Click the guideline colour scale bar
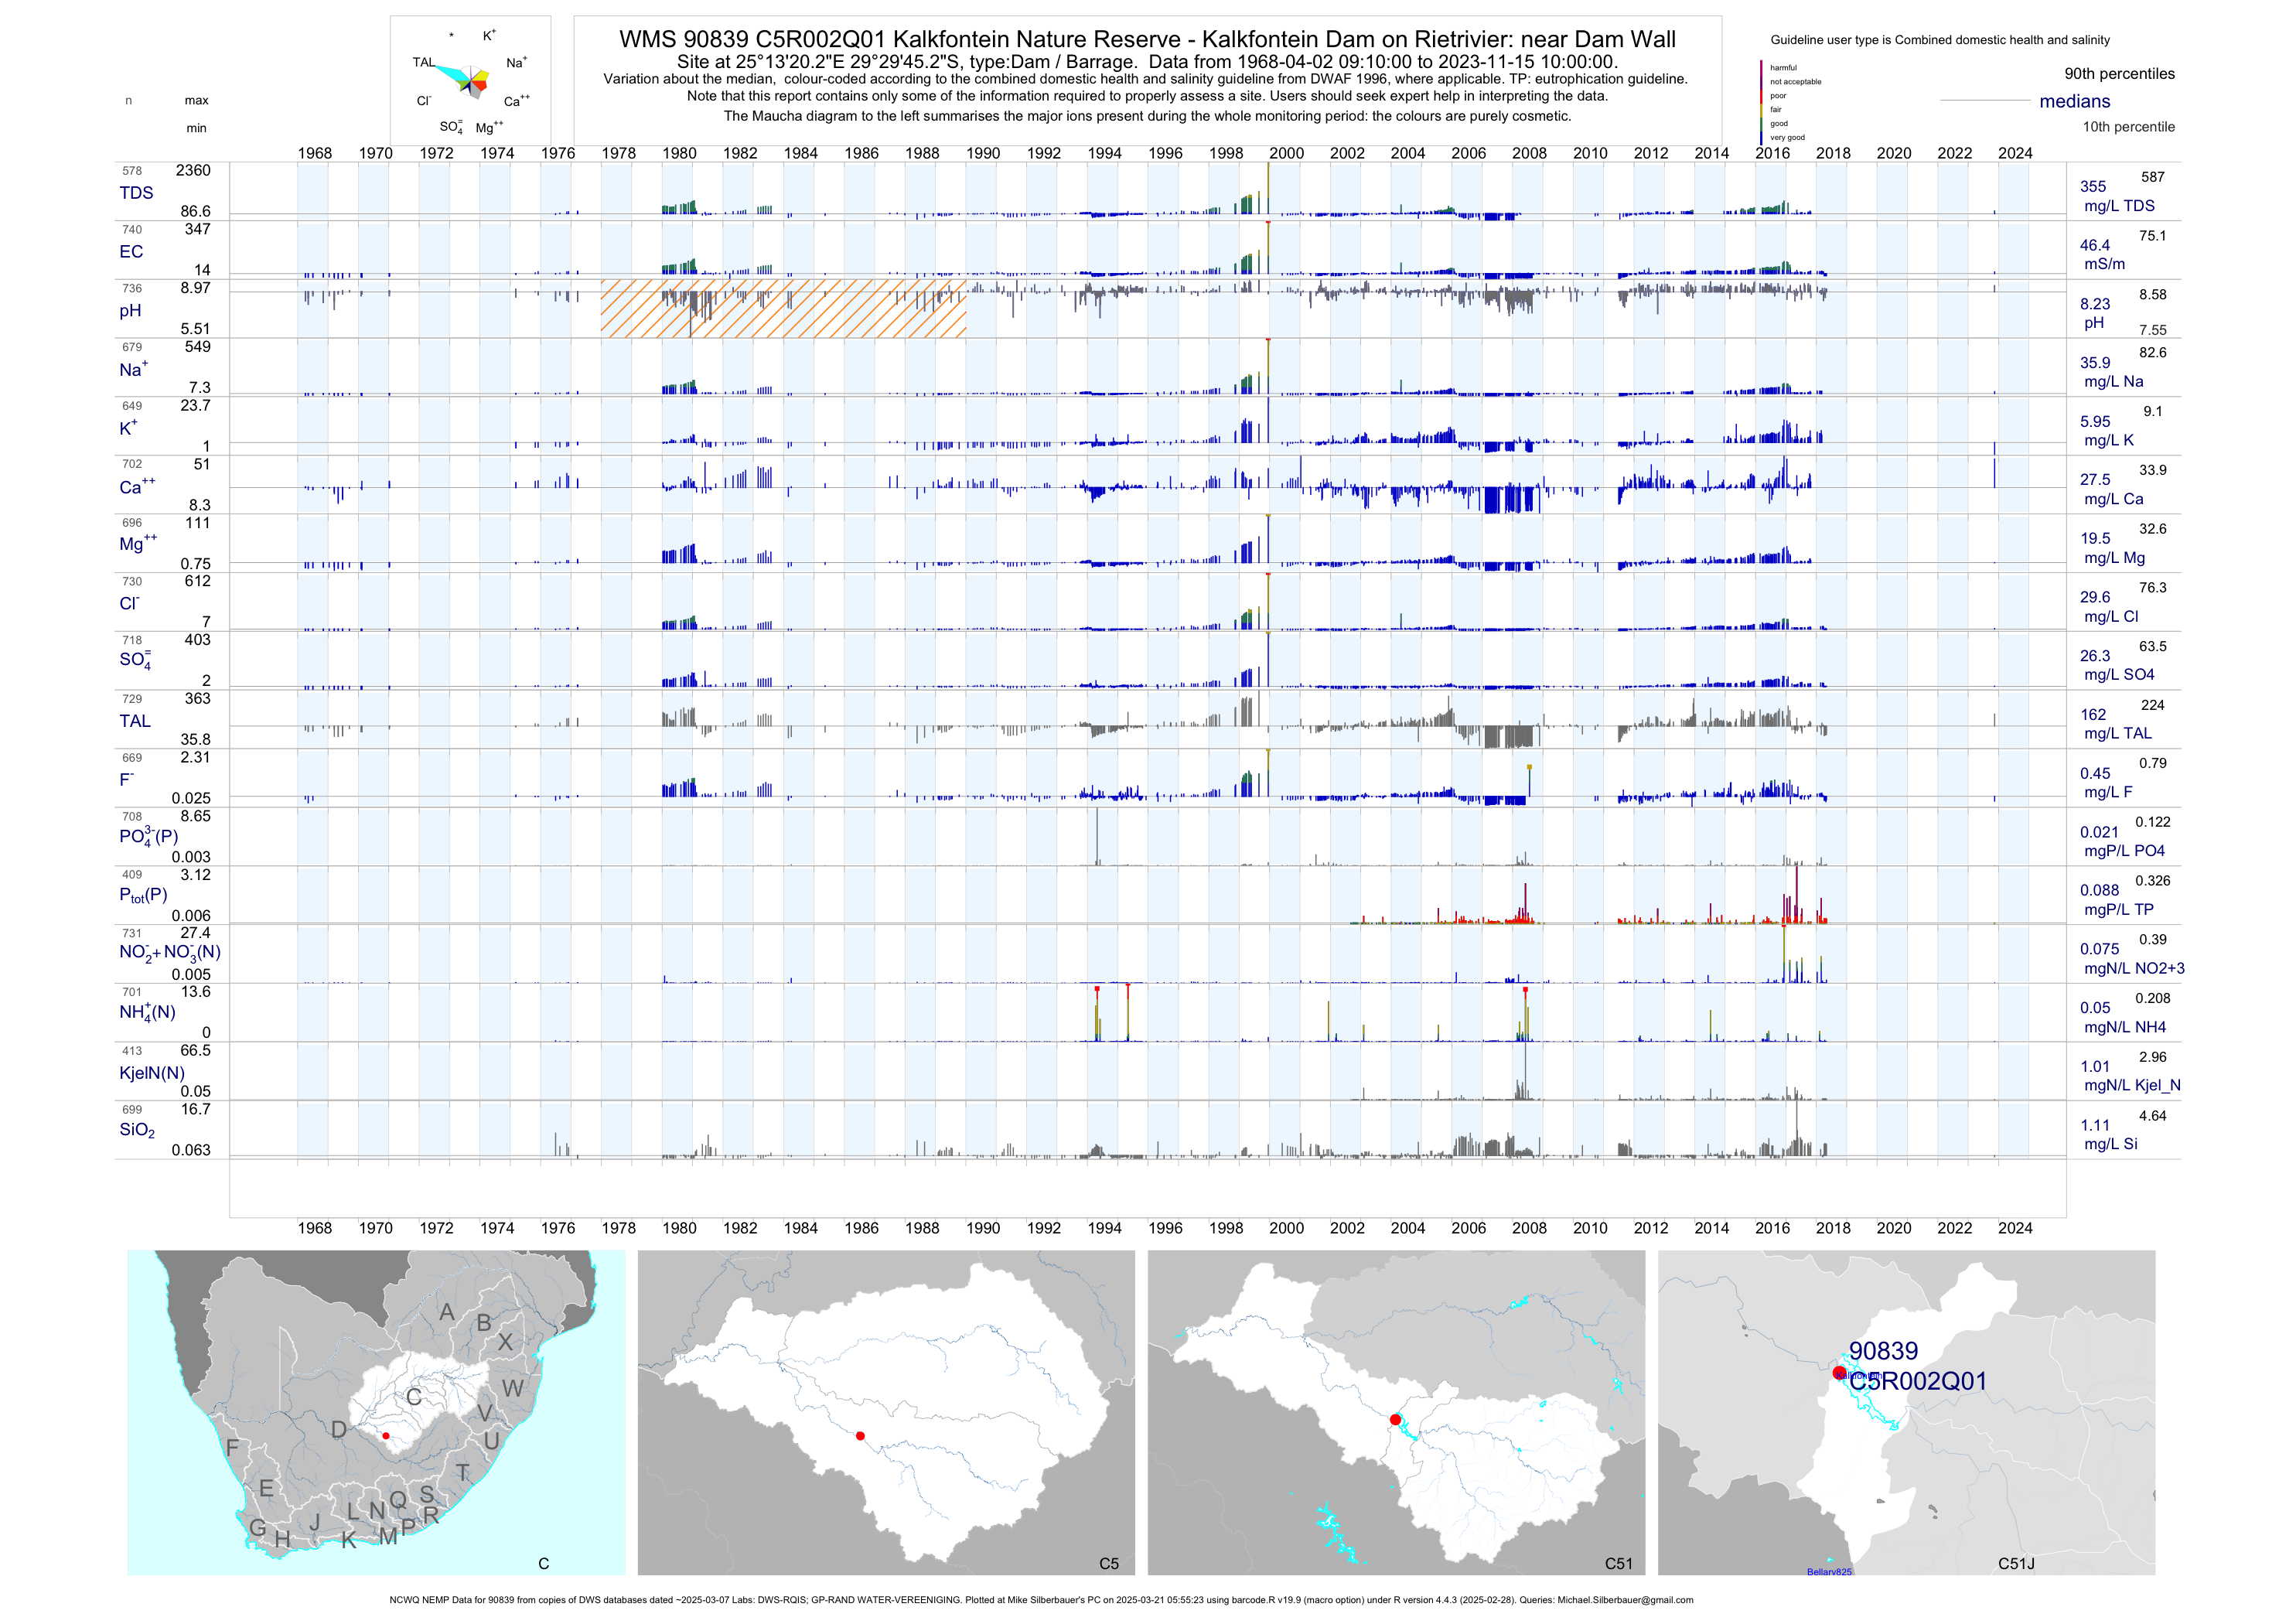 pyautogui.click(x=1761, y=102)
